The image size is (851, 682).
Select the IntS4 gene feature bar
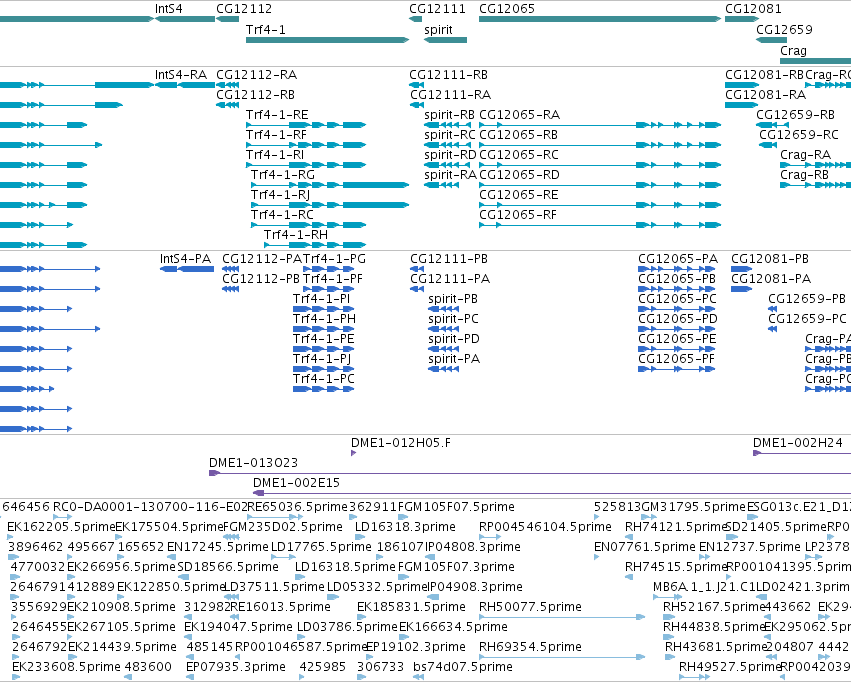click(185, 19)
